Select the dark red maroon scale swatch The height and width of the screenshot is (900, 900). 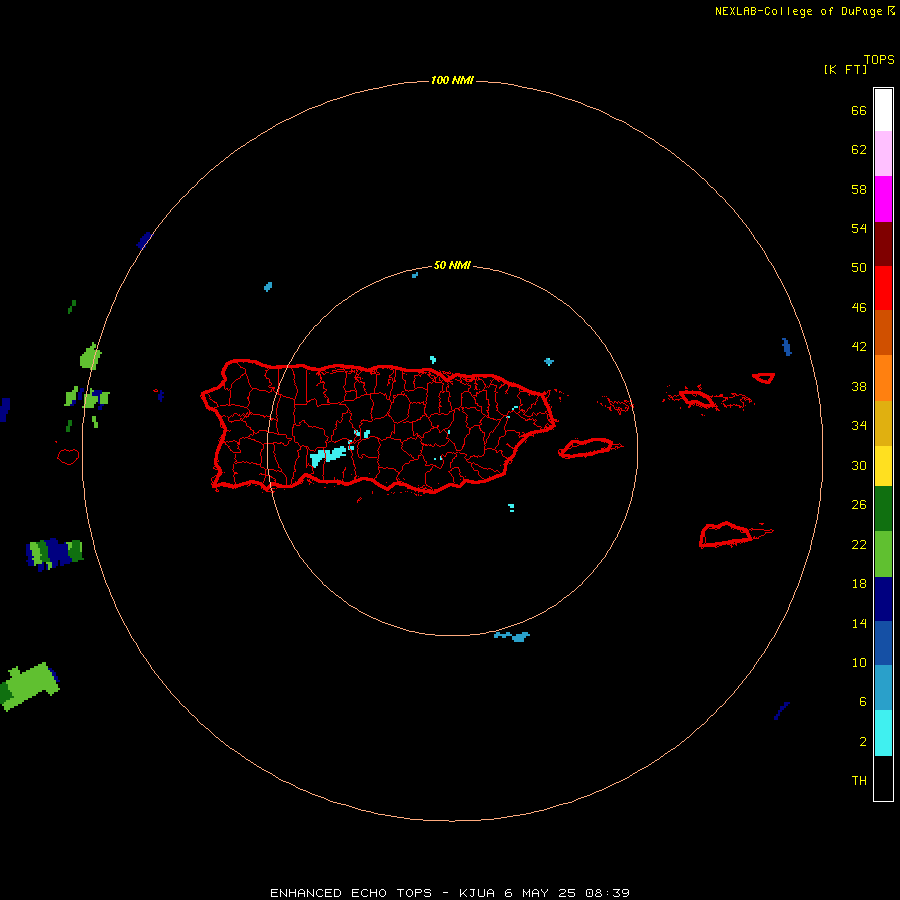click(x=883, y=243)
